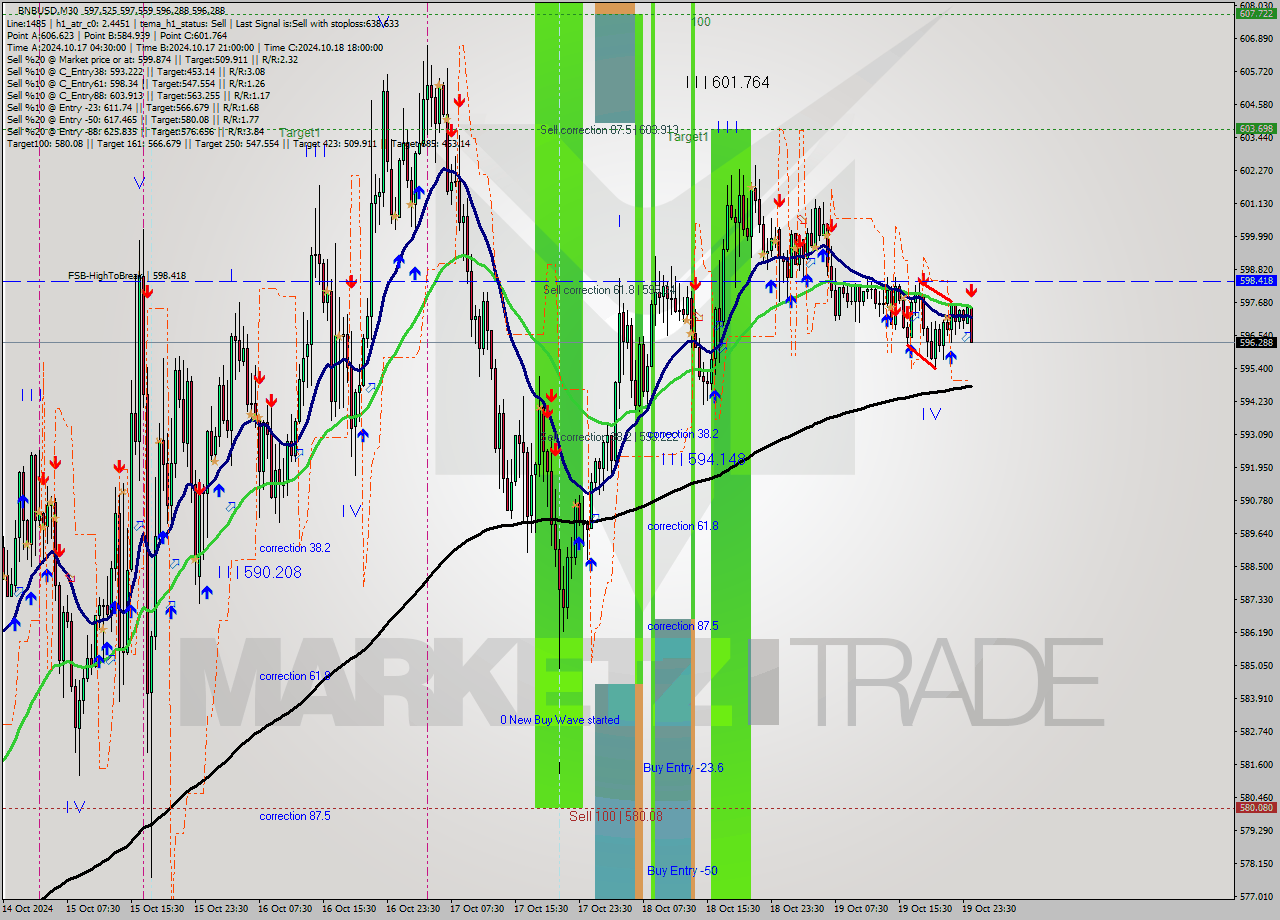Click the '| | | 601.764' wave label
Screen dimensions: 1280x920
pyautogui.click(x=728, y=82)
